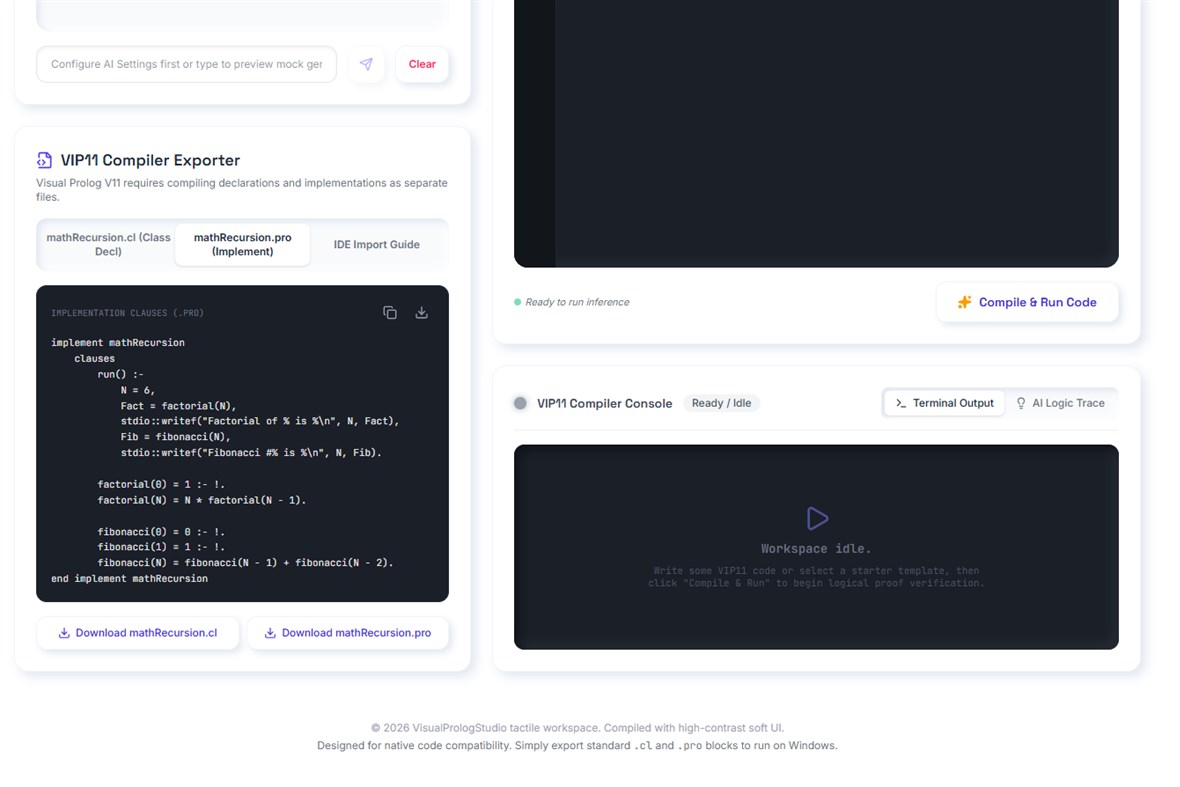The height and width of the screenshot is (787, 1180).
Task: Click the green ready status dot
Action: coord(517,302)
